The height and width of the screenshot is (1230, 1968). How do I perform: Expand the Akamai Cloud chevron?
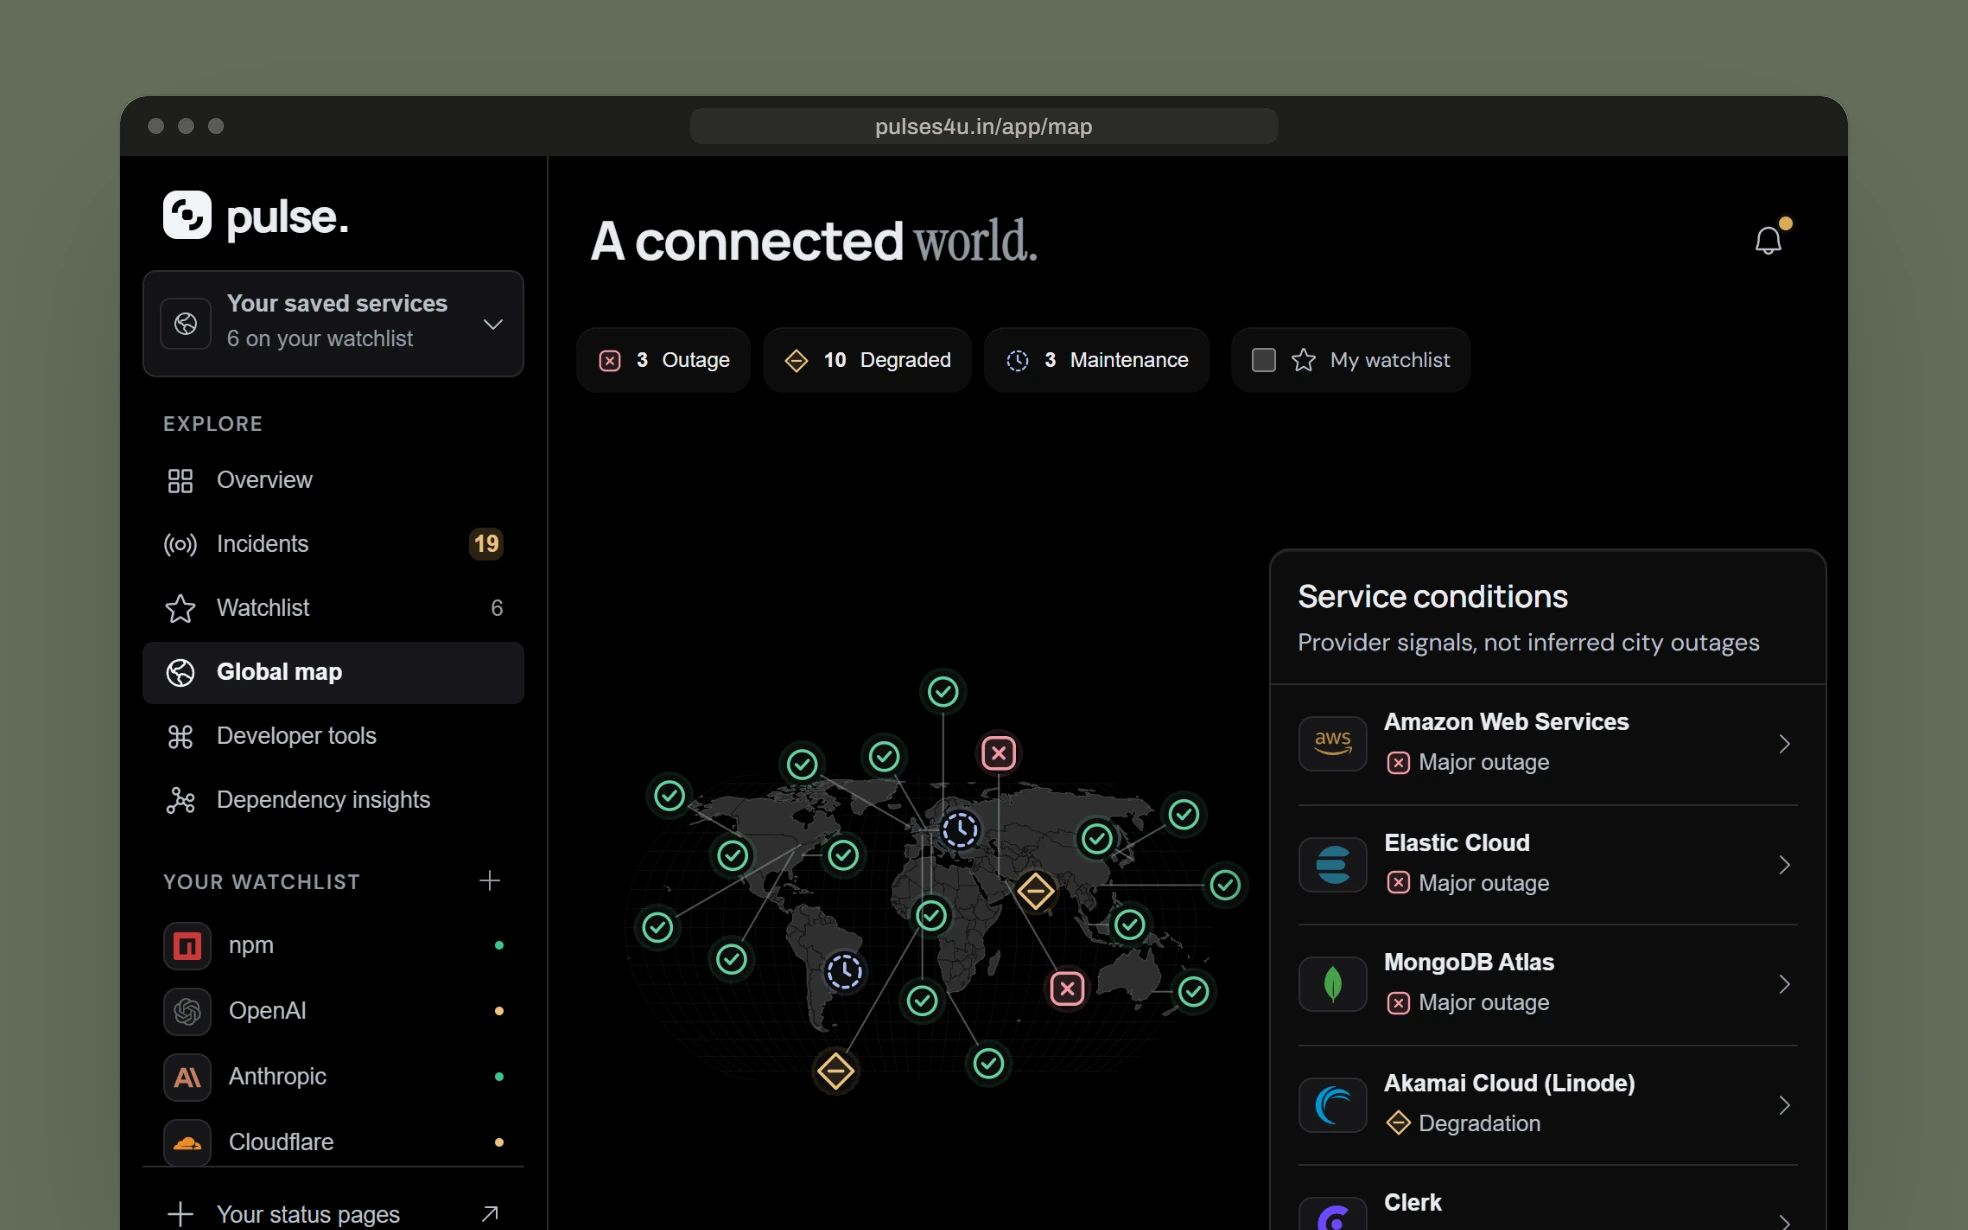pos(1784,1105)
